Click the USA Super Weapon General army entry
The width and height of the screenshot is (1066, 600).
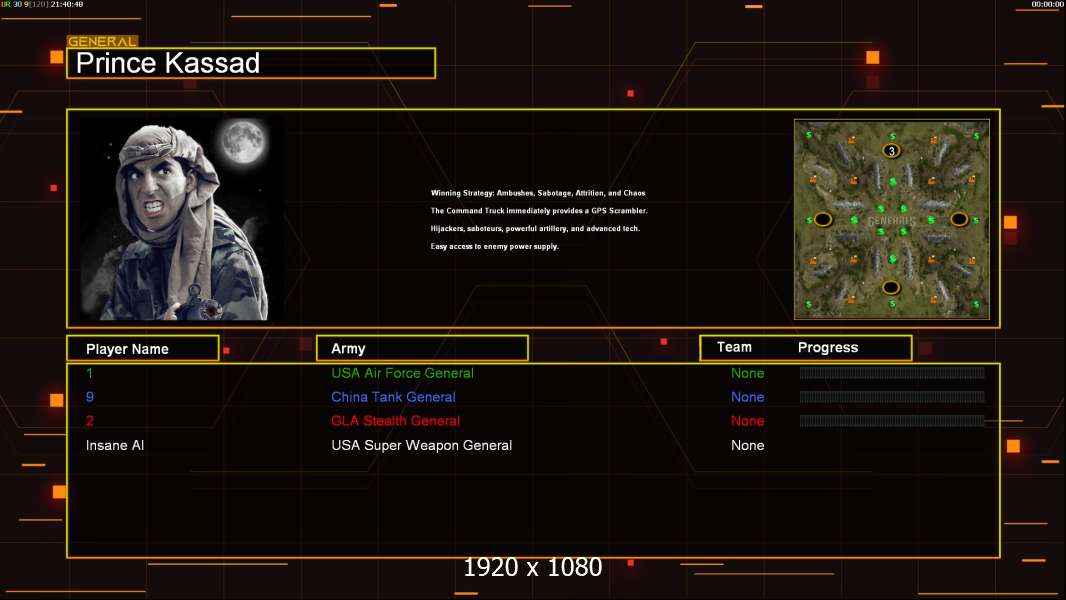tap(422, 445)
